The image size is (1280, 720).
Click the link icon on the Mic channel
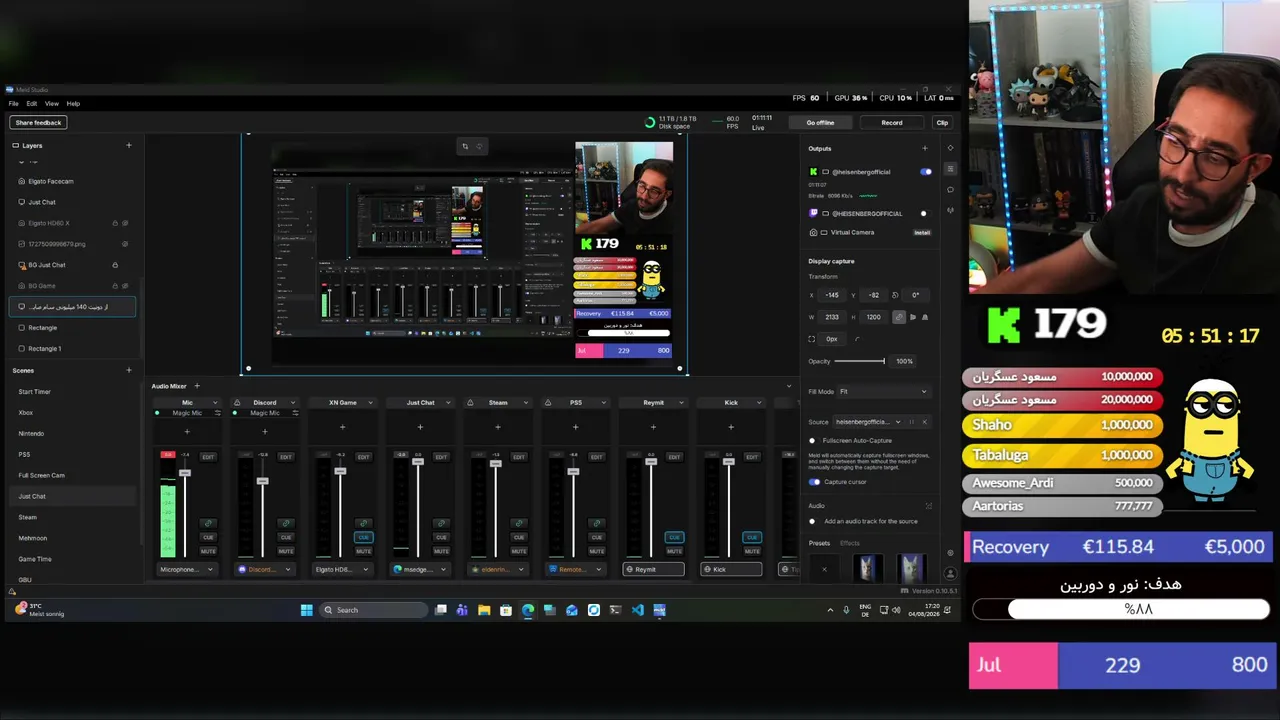208,523
